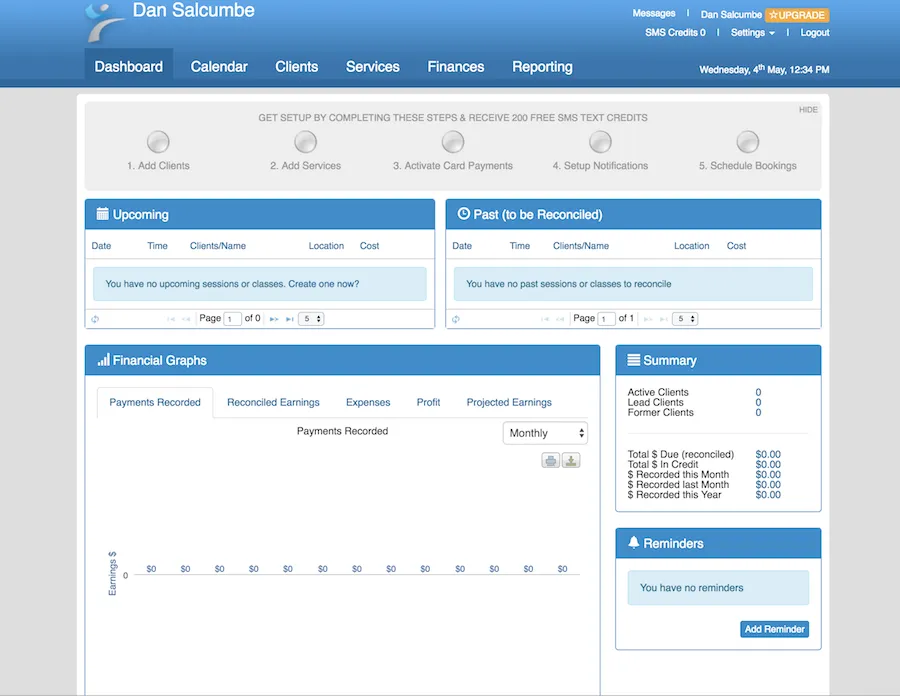The width and height of the screenshot is (900, 696).
Task: Go to next page in Upcoming table
Action: [274, 319]
